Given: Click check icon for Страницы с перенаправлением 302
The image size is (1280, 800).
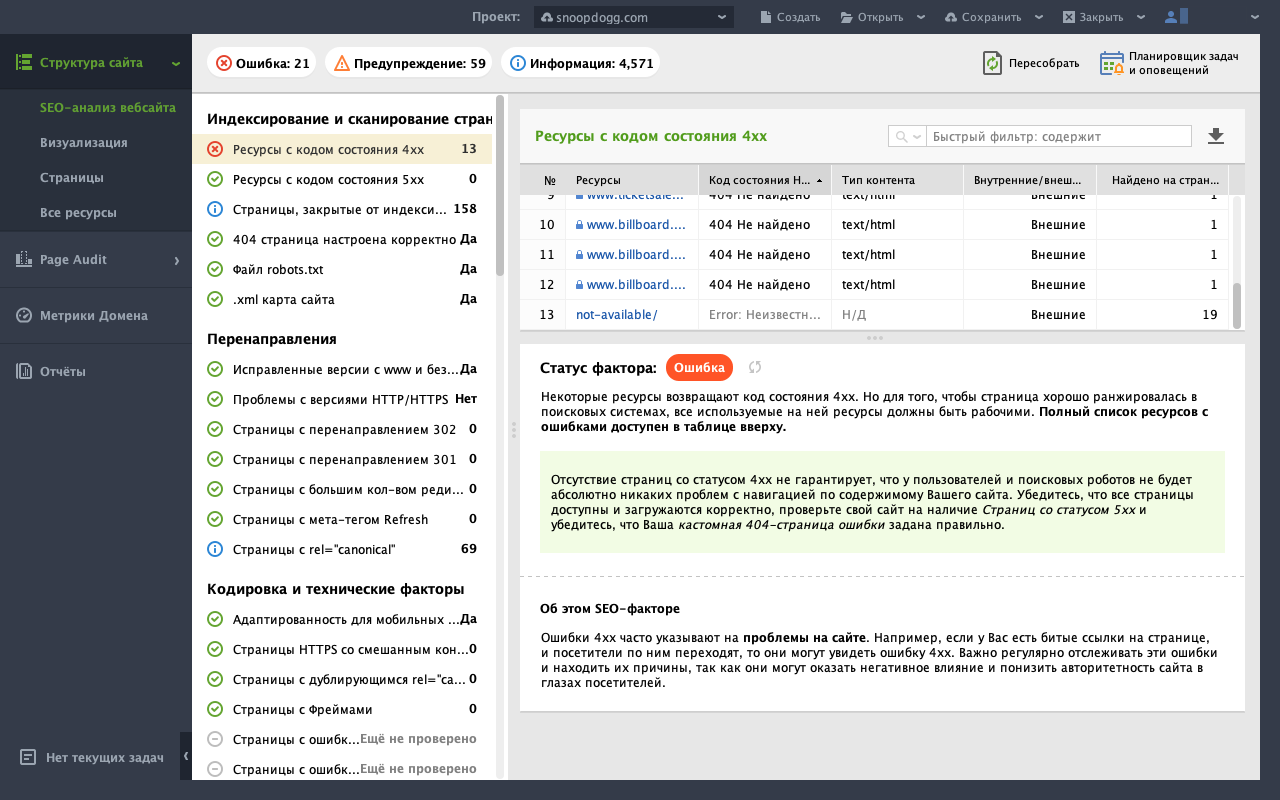Looking at the screenshot, I should pyautogui.click(x=215, y=429).
